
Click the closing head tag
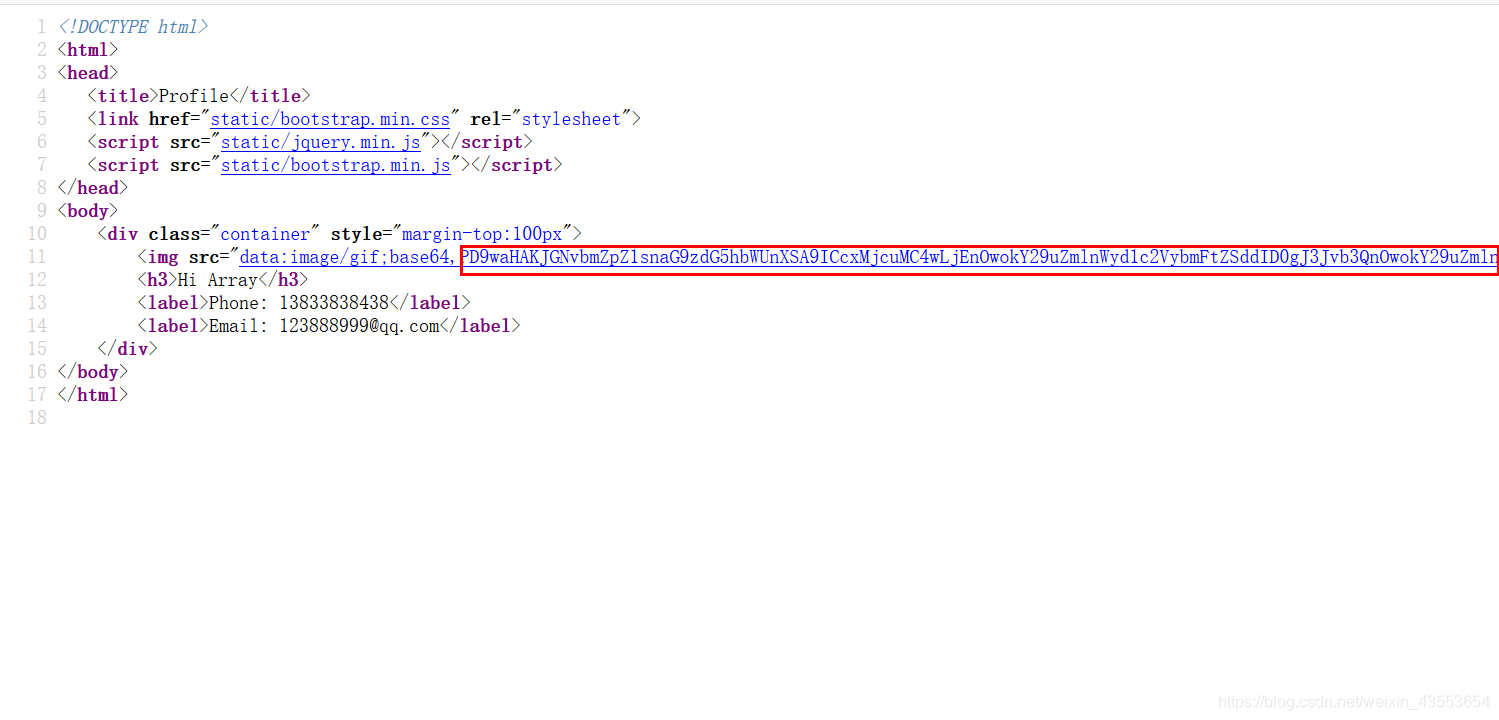93,188
